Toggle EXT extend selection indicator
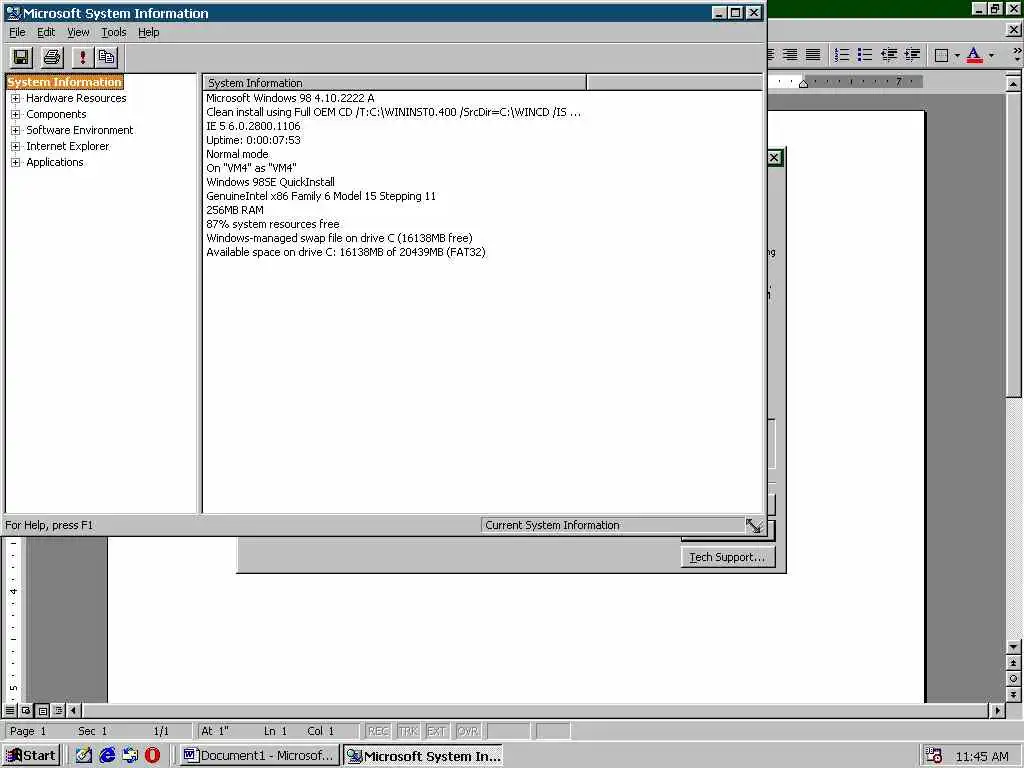The image size is (1024, 768). click(436, 731)
